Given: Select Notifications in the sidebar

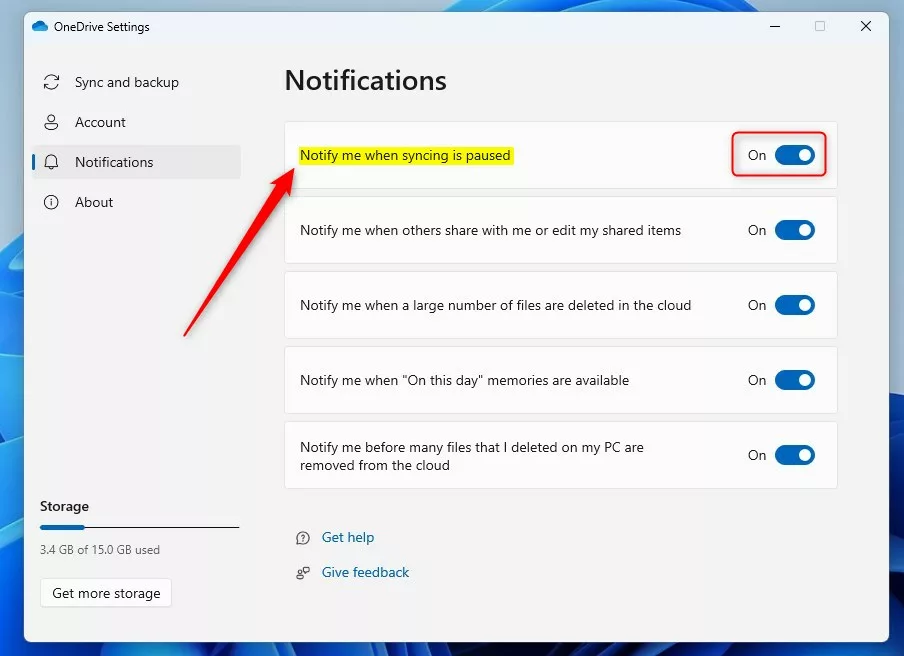Looking at the screenshot, I should (x=137, y=162).
